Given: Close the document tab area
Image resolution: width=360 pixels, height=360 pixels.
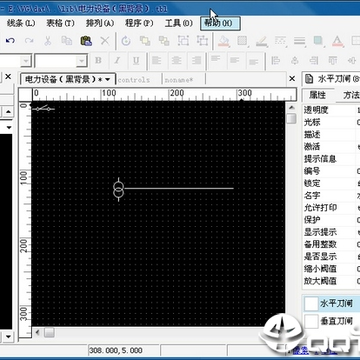Looking at the screenshot, I should [x=292, y=79].
